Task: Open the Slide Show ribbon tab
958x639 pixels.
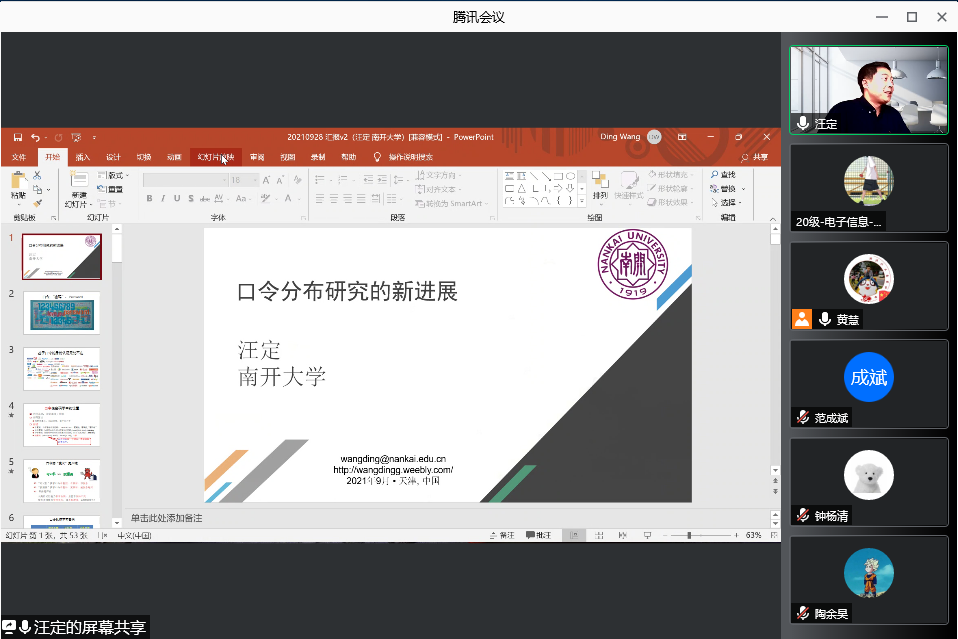Action: coord(214,157)
